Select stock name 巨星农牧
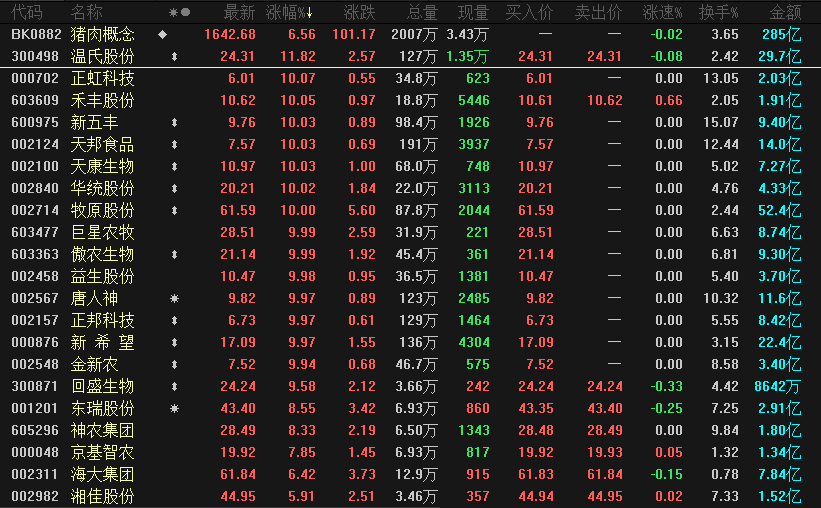The image size is (821, 508). point(103,233)
